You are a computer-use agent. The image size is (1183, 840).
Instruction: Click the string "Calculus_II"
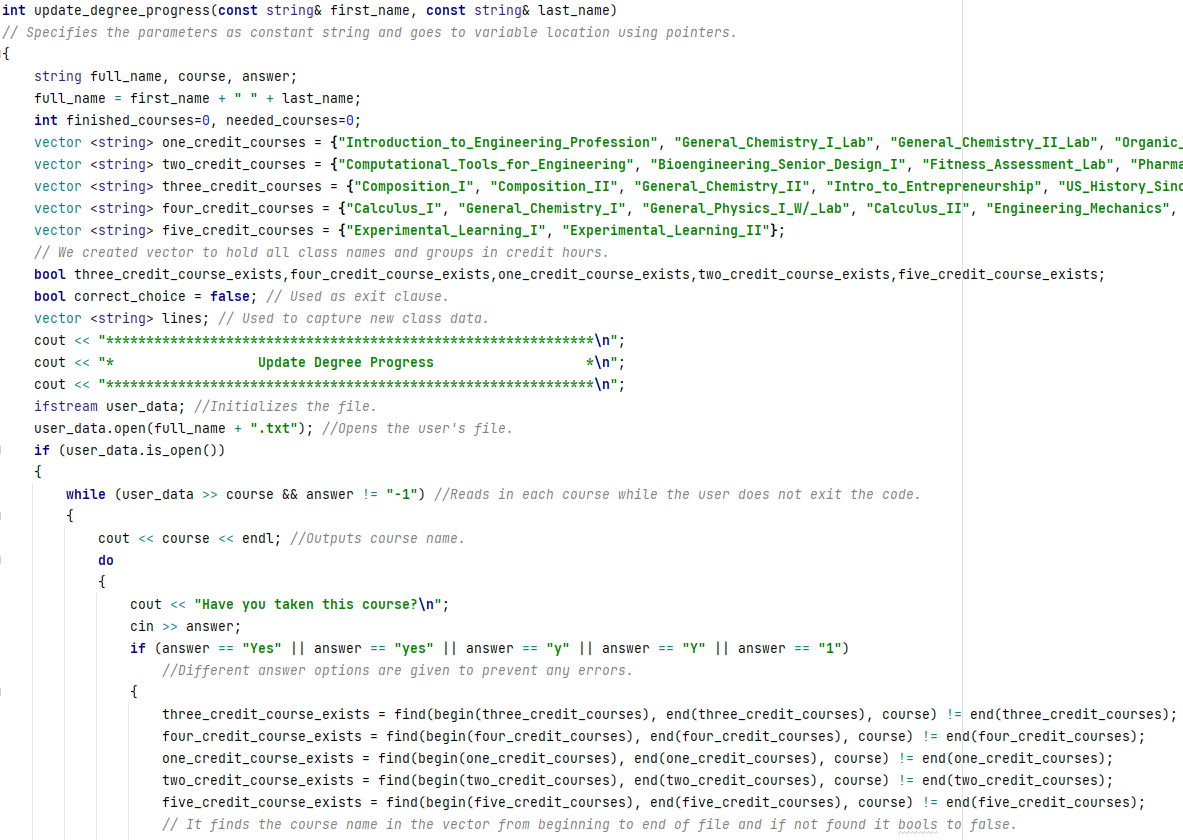click(x=917, y=208)
